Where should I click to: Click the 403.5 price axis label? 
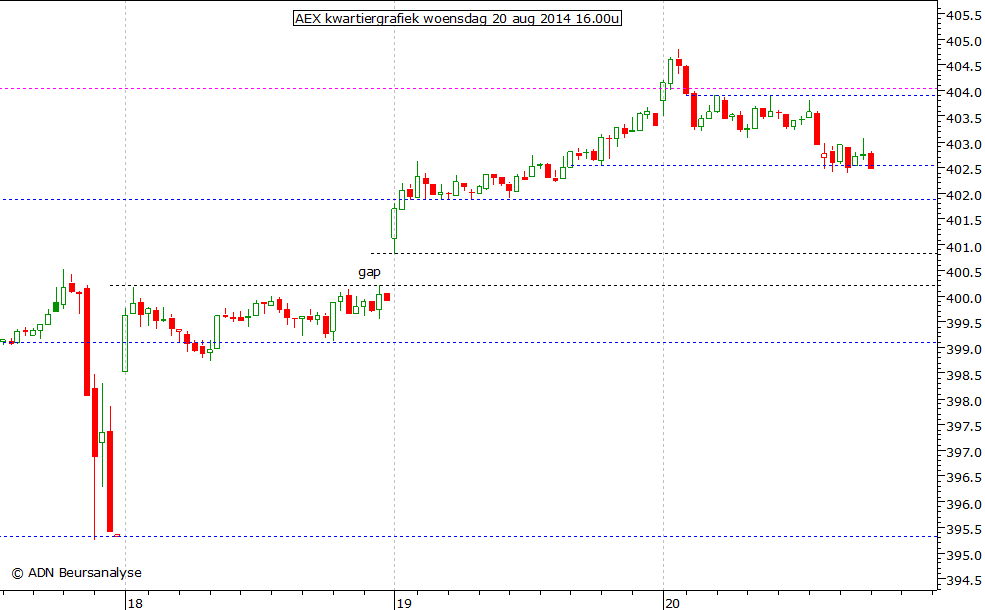coord(963,119)
